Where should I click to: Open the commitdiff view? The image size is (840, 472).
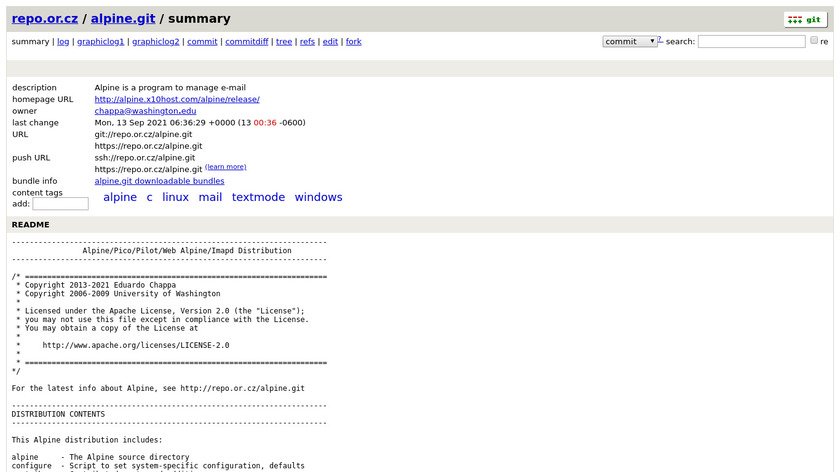(246, 41)
